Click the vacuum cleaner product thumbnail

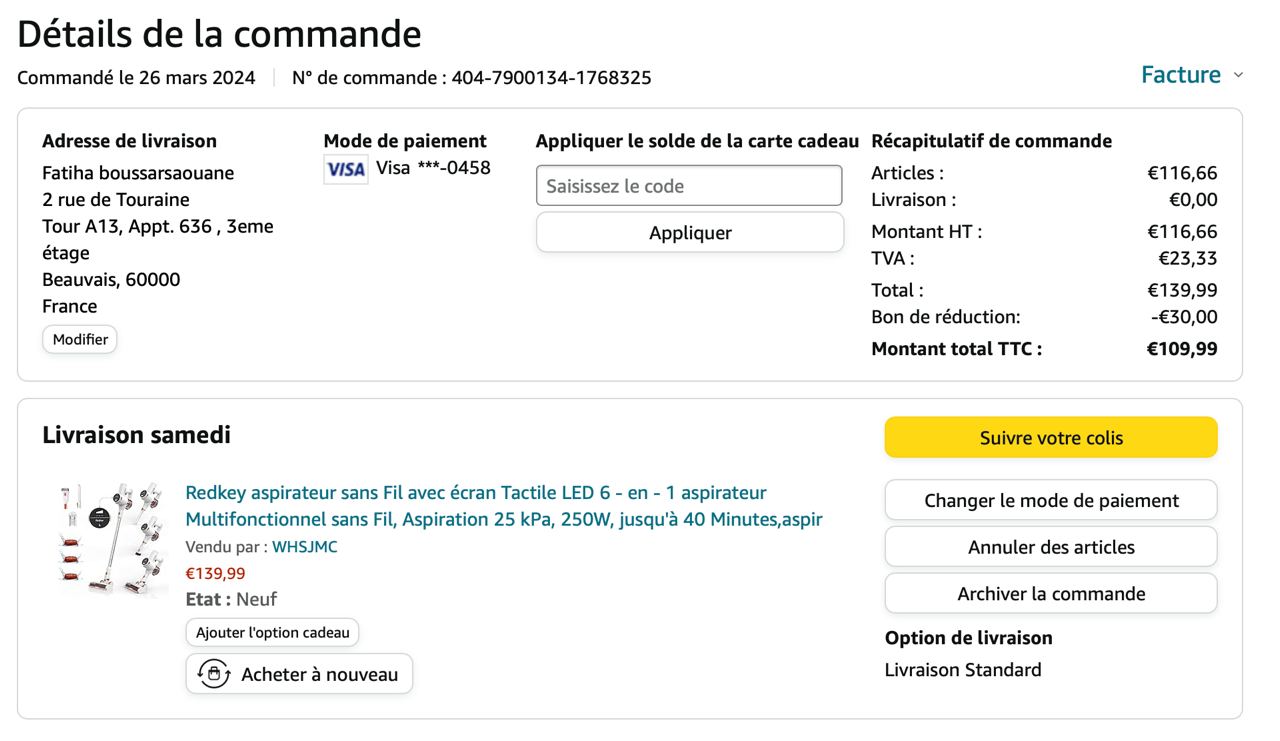(113, 540)
